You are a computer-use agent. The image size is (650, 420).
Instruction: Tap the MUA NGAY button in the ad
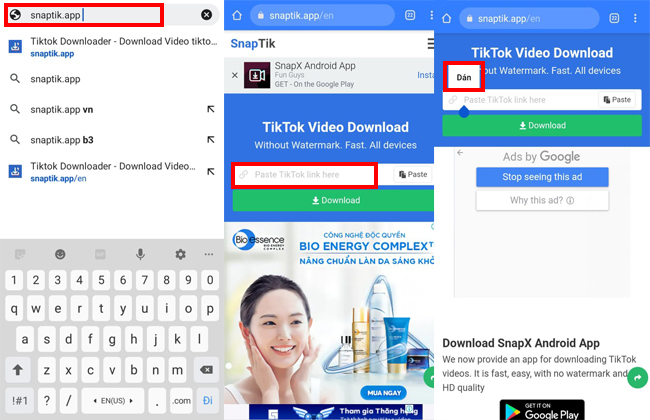(x=384, y=392)
